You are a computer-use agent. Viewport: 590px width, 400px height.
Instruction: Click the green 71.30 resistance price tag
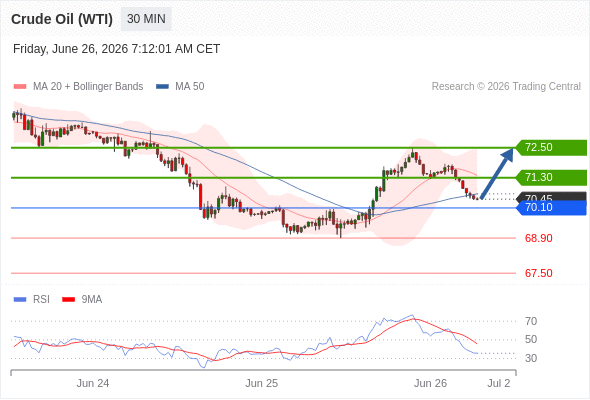tap(551, 178)
